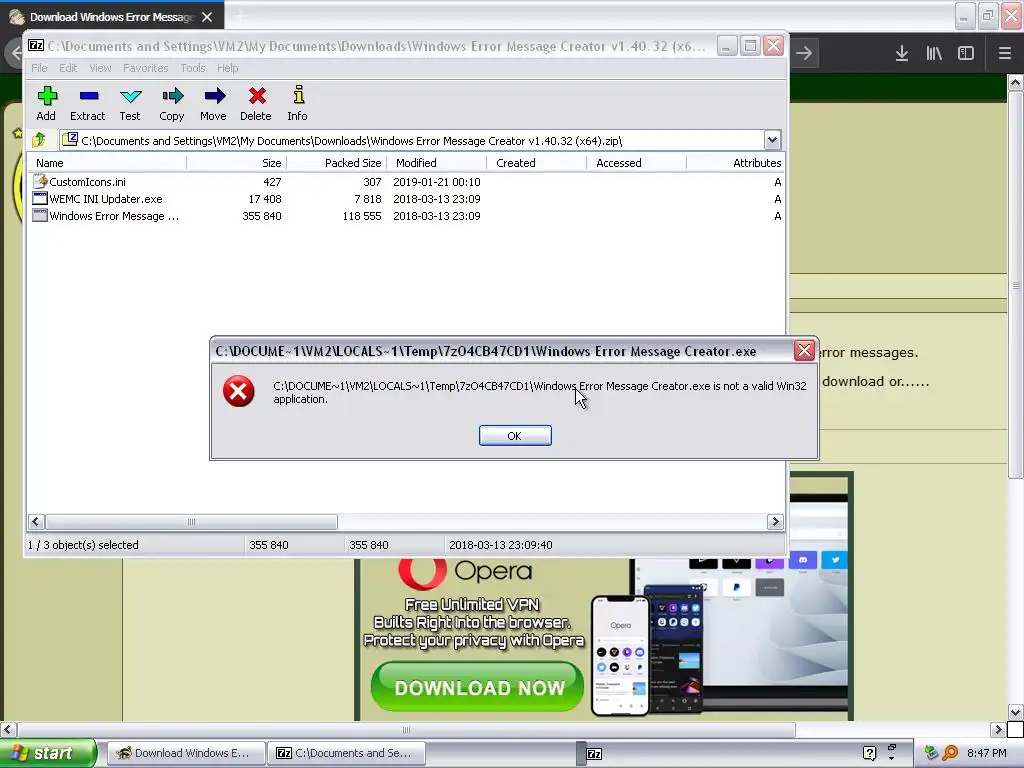Click the 17 408 size value
This screenshot has width=1024, height=768.
point(264,199)
